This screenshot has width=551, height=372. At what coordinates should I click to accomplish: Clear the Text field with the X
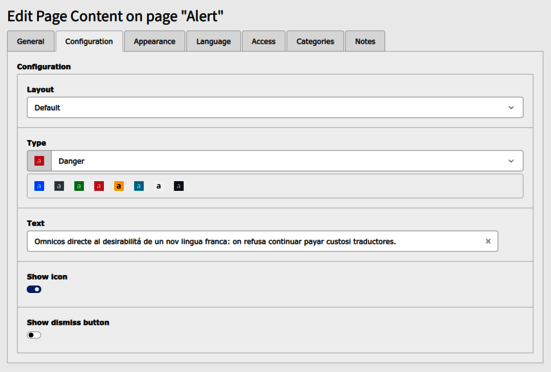click(488, 241)
